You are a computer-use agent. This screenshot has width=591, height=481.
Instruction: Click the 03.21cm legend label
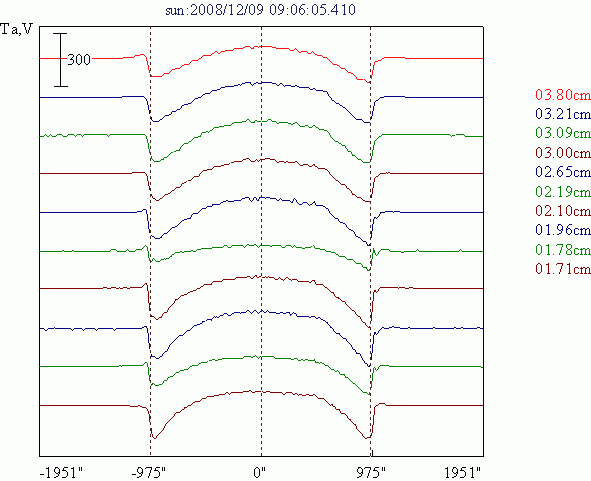(x=563, y=113)
